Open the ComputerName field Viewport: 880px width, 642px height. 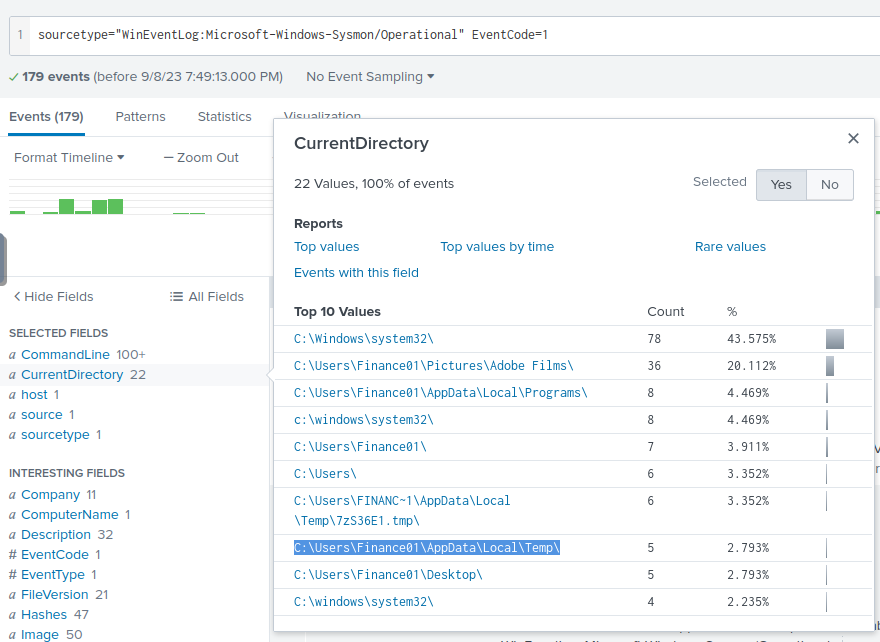[x=70, y=515]
